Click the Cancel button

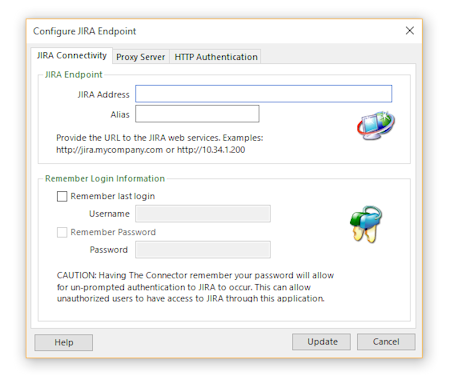coord(386,342)
